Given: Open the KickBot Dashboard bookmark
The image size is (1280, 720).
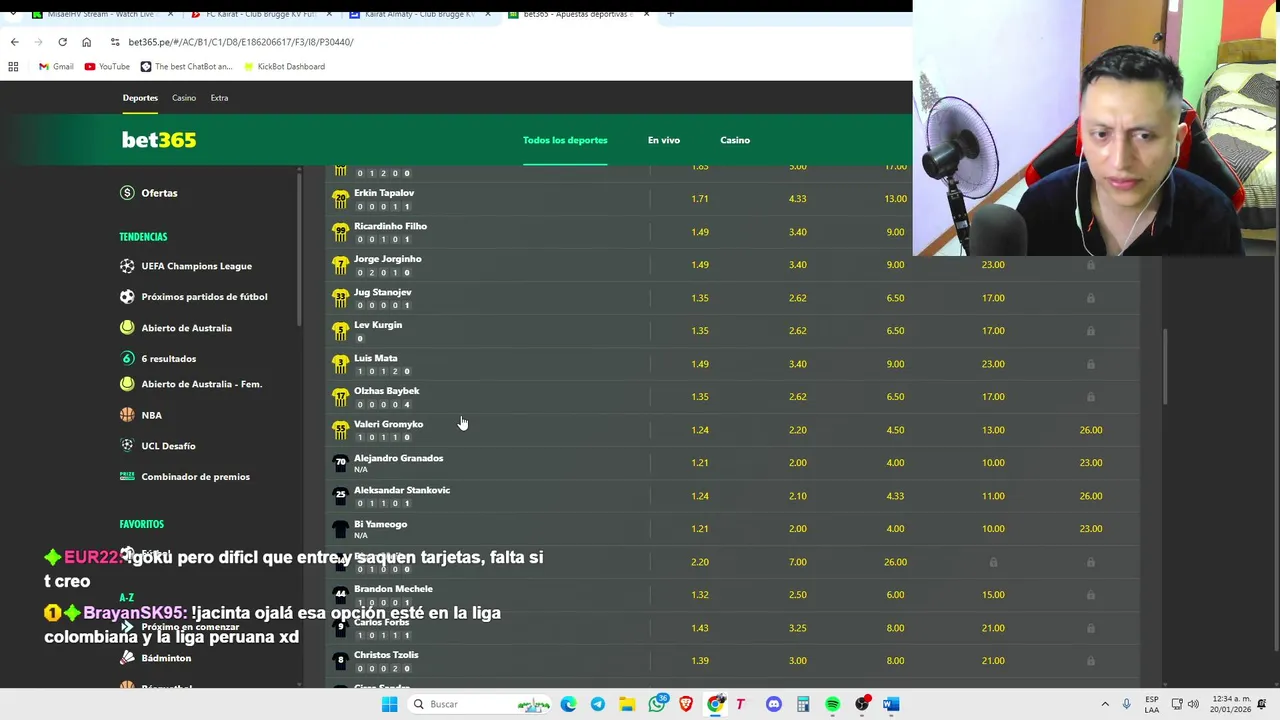Looking at the screenshot, I should tap(283, 67).
